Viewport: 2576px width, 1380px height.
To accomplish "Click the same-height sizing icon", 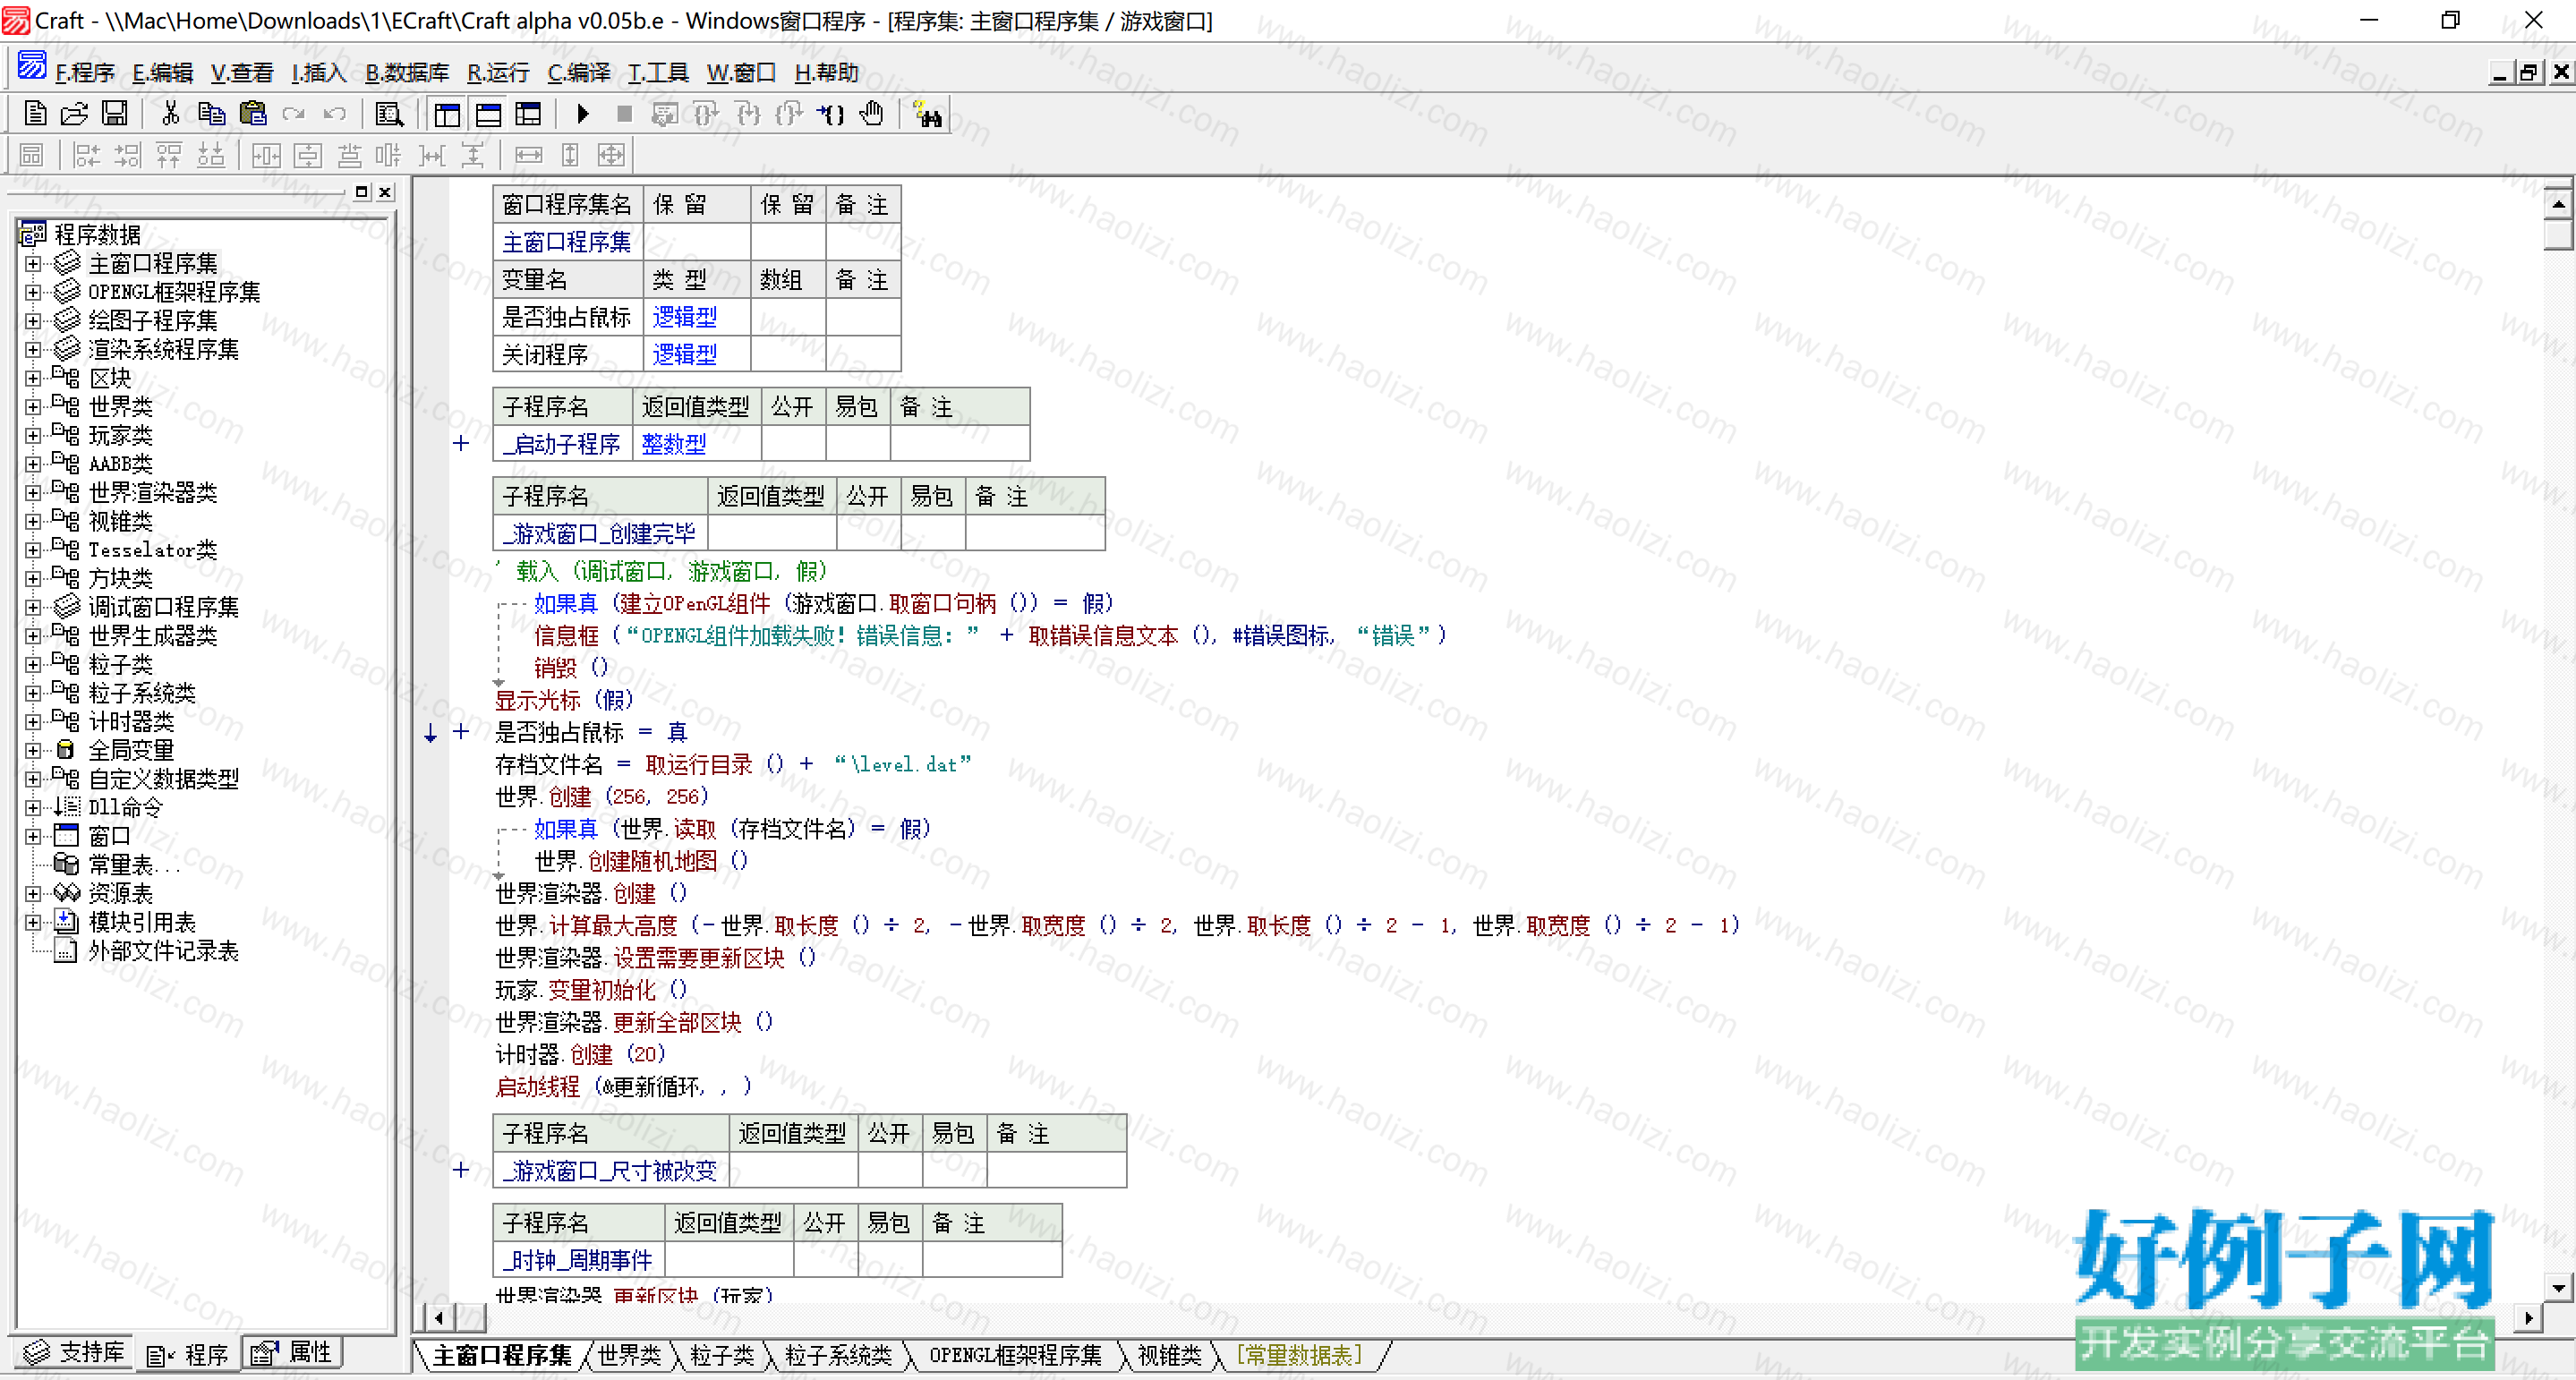I will [569, 155].
